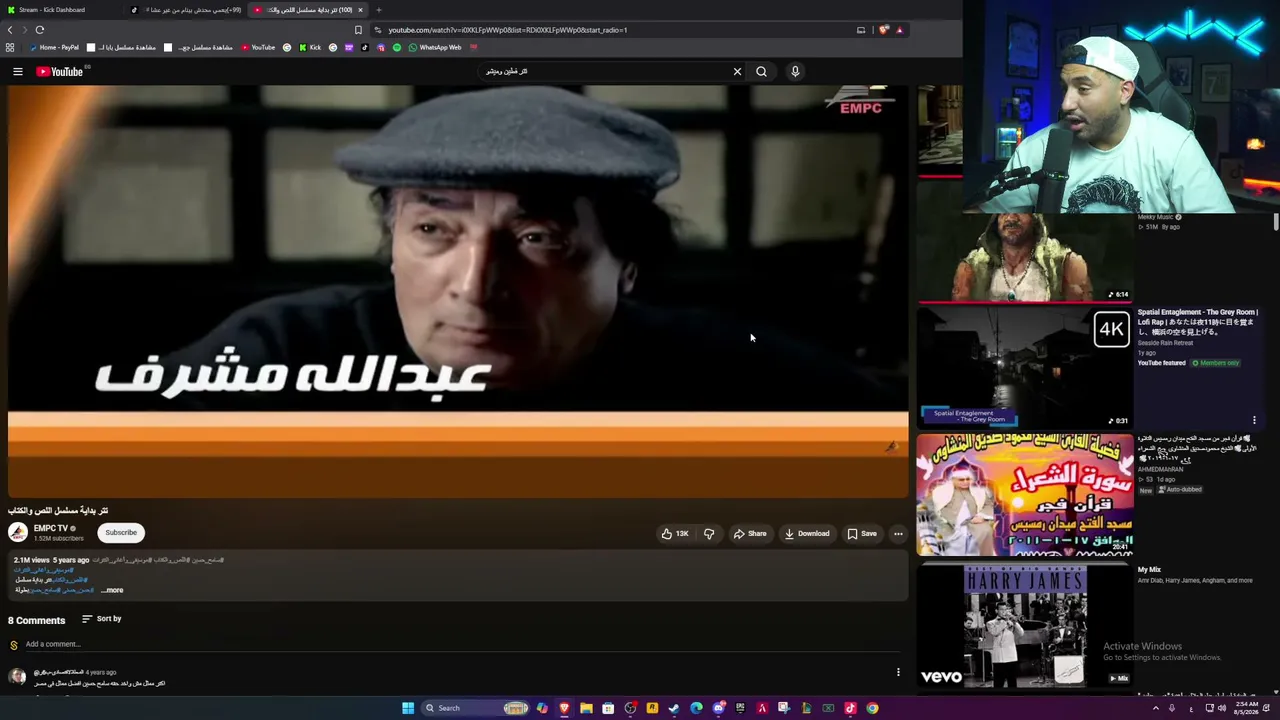Open the YouTube bookmark in bookmarks bar
Screen dimensions: 1280x720
[258, 47]
